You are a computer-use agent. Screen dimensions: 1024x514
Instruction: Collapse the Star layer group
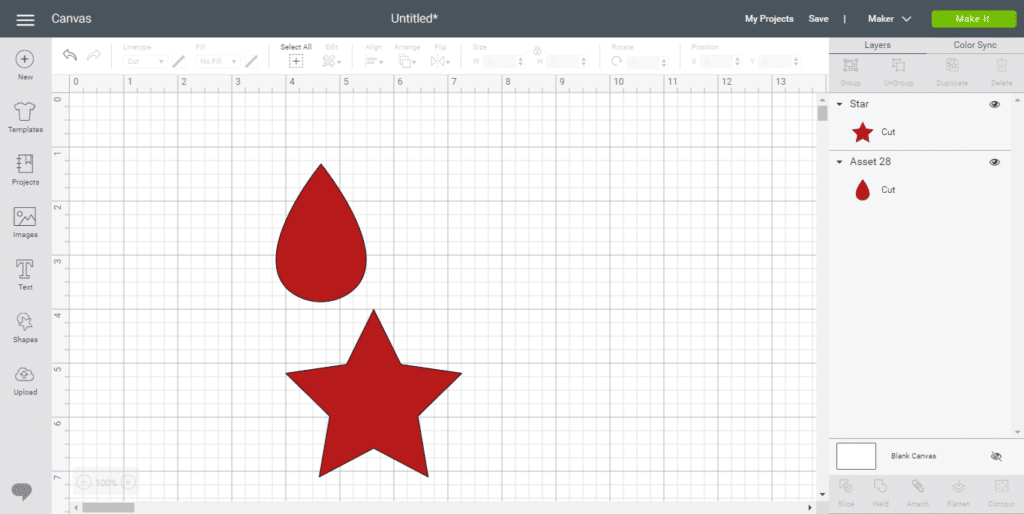click(839, 104)
